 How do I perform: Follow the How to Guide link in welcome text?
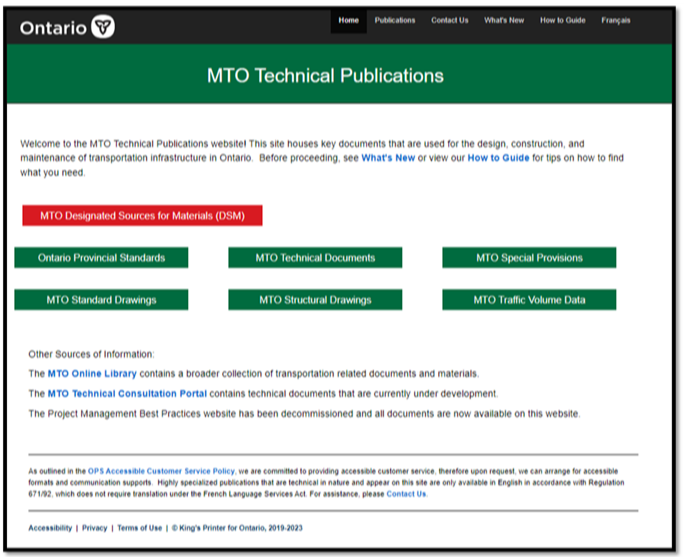click(x=498, y=158)
